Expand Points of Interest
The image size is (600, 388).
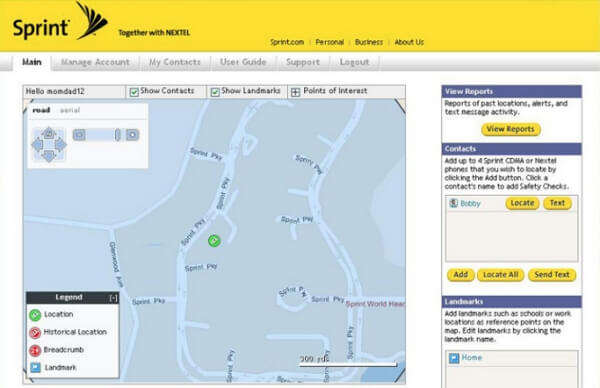point(295,92)
